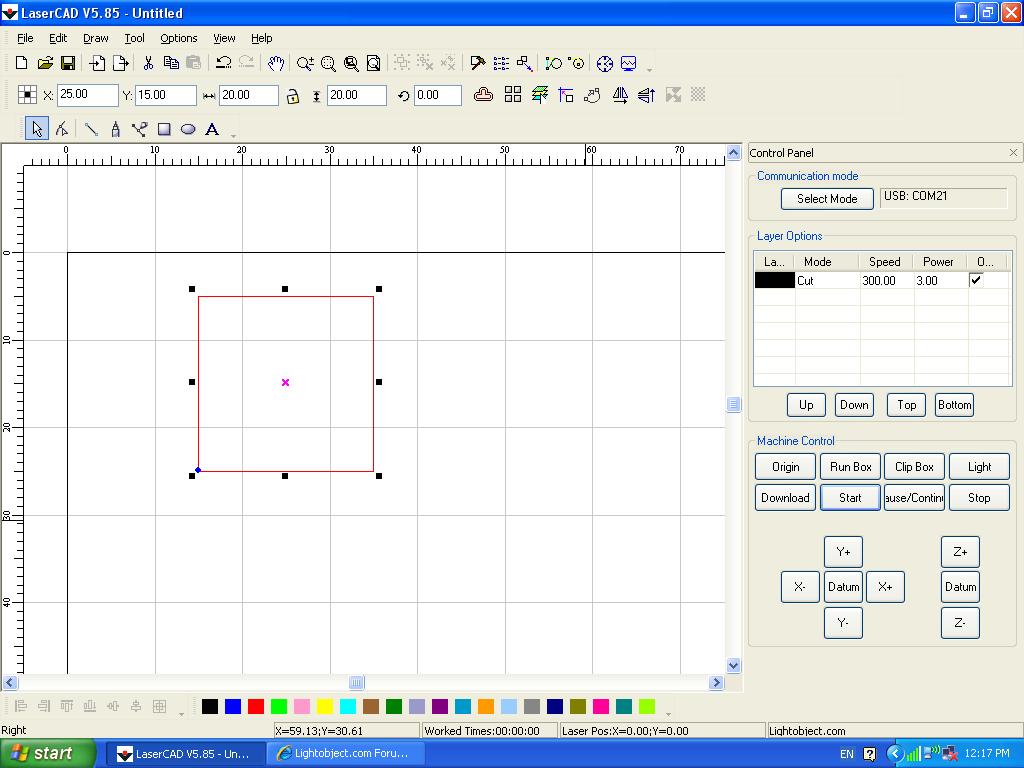Viewport: 1024px width, 768px height.
Task: Expand the color palette toolbar options arrow
Action: (668, 713)
